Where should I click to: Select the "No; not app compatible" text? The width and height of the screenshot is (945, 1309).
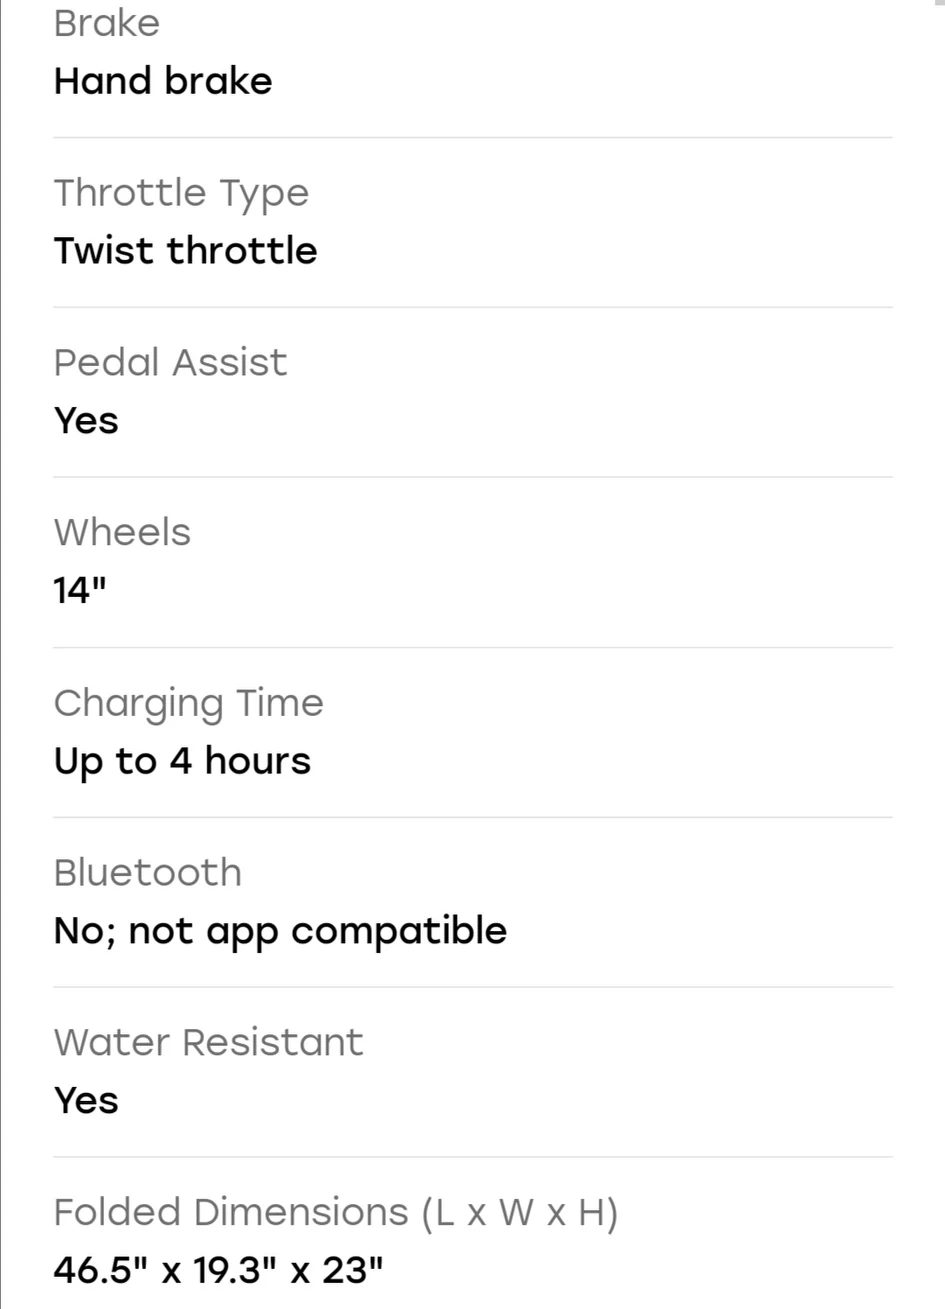pyautogui.click(x=280, y=931)
